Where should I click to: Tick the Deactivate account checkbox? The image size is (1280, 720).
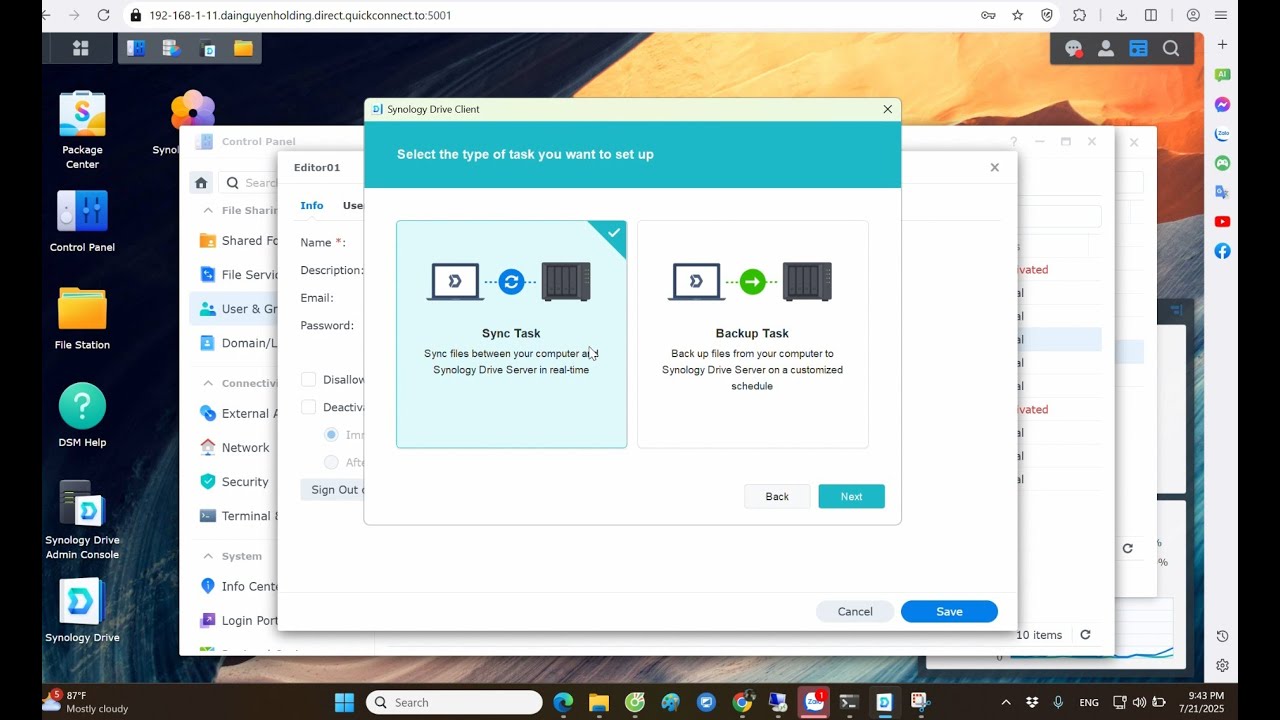[309, 407]
